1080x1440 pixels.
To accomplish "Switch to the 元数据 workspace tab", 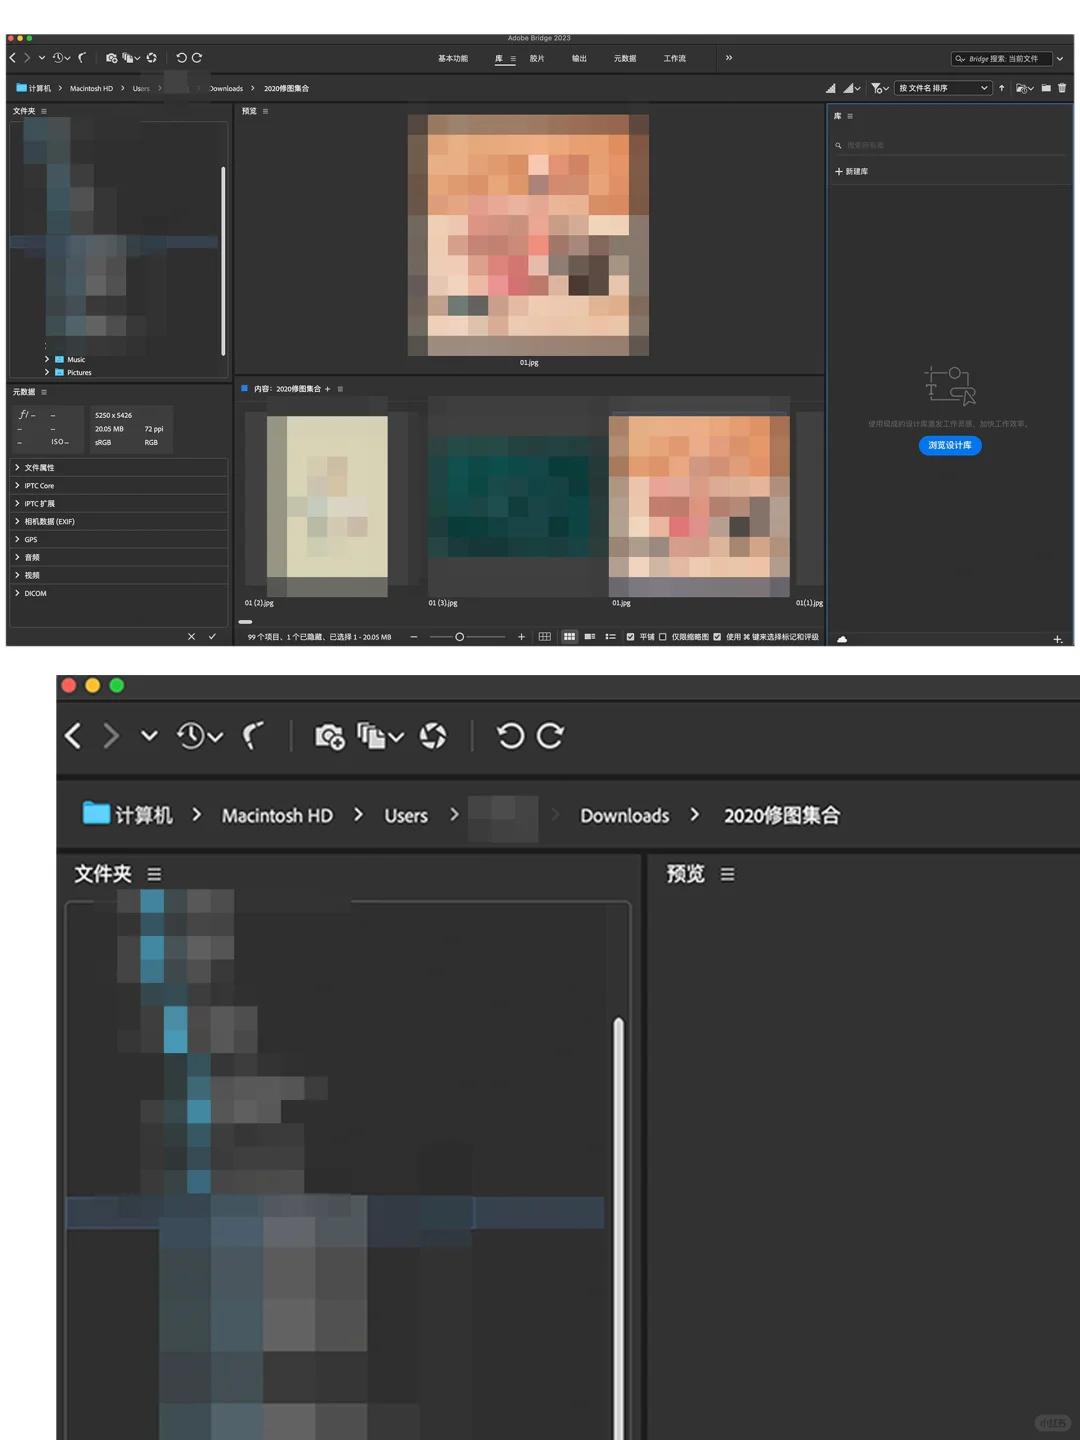I will 624,58.
